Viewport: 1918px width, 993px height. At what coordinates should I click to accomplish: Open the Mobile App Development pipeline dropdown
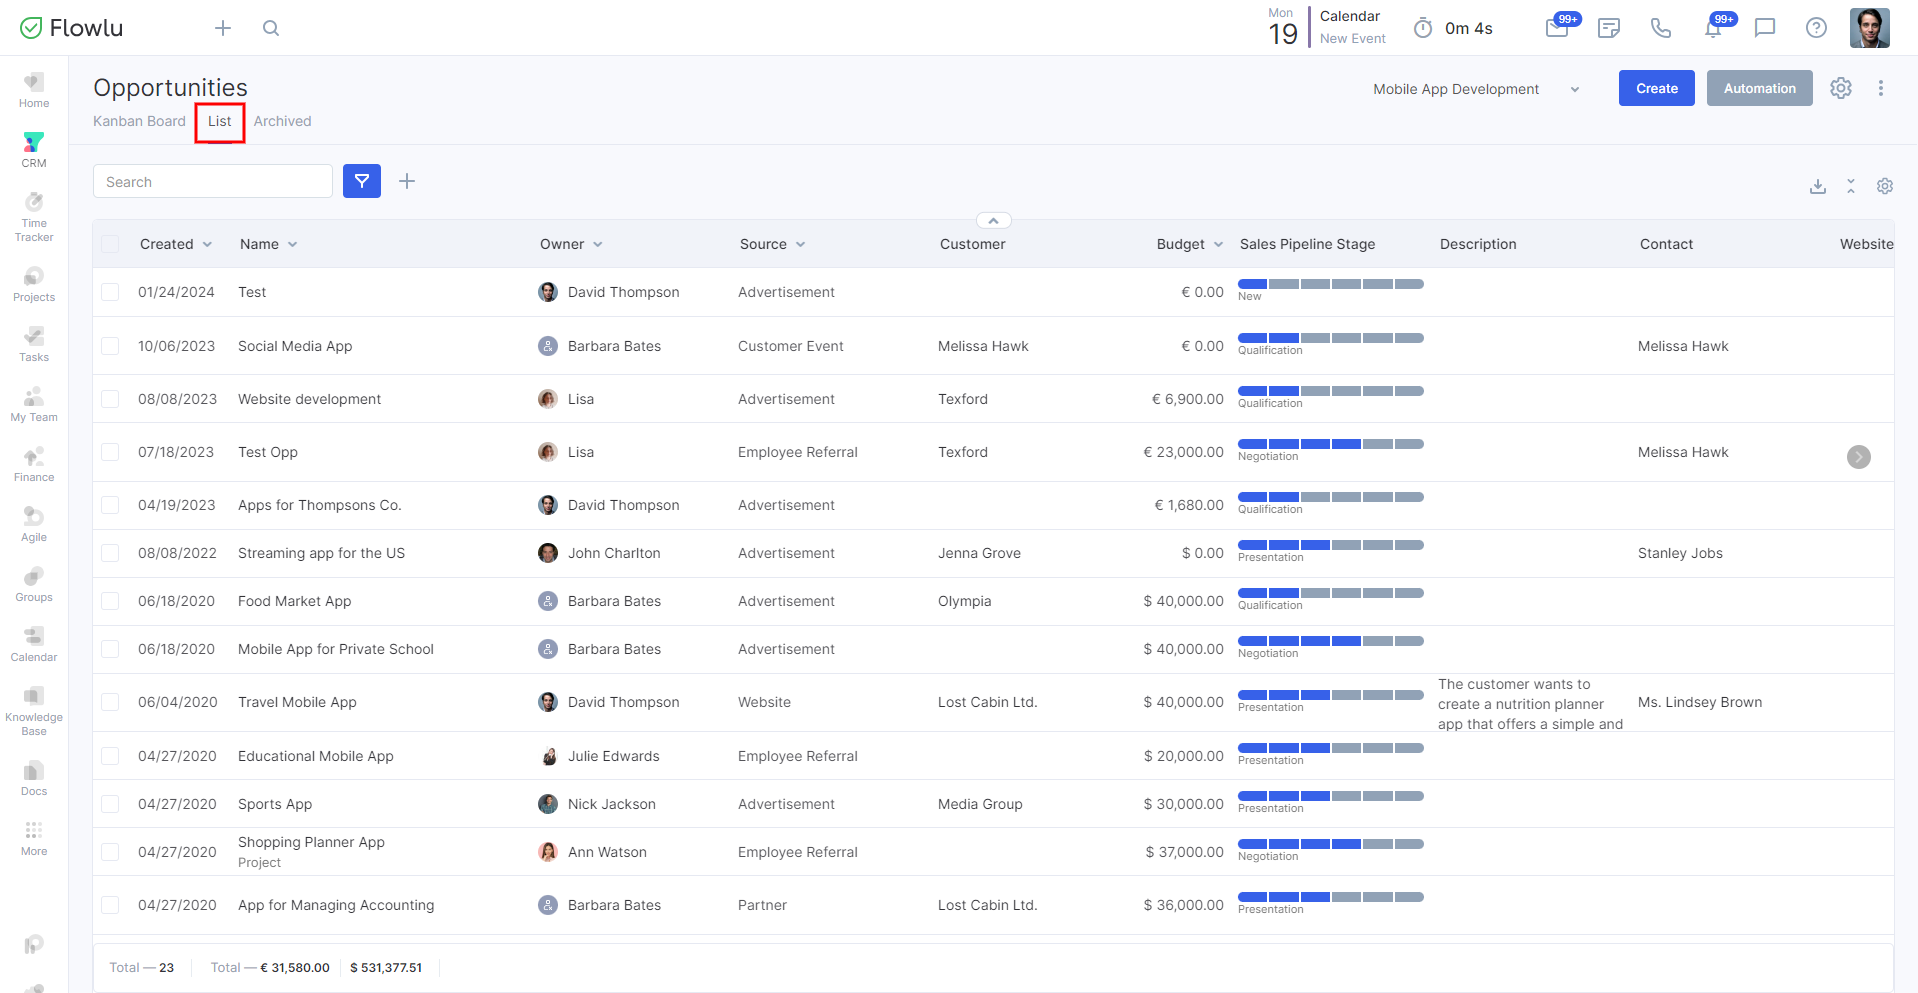(x=1475, y=89)
